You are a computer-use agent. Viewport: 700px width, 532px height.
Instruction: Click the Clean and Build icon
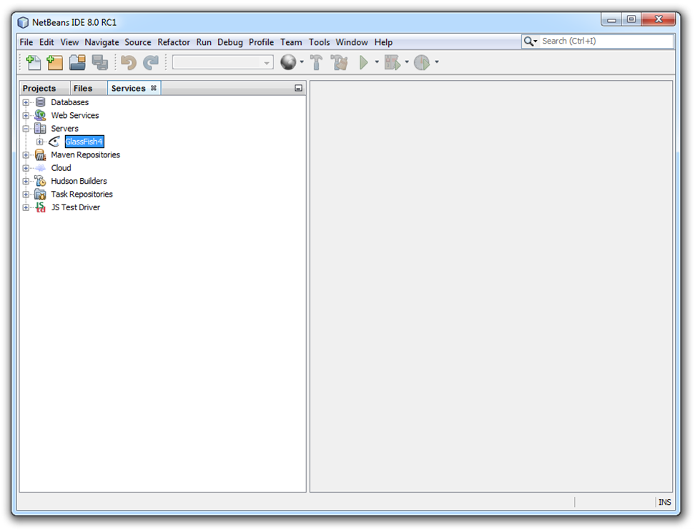[x=339, y=62]
